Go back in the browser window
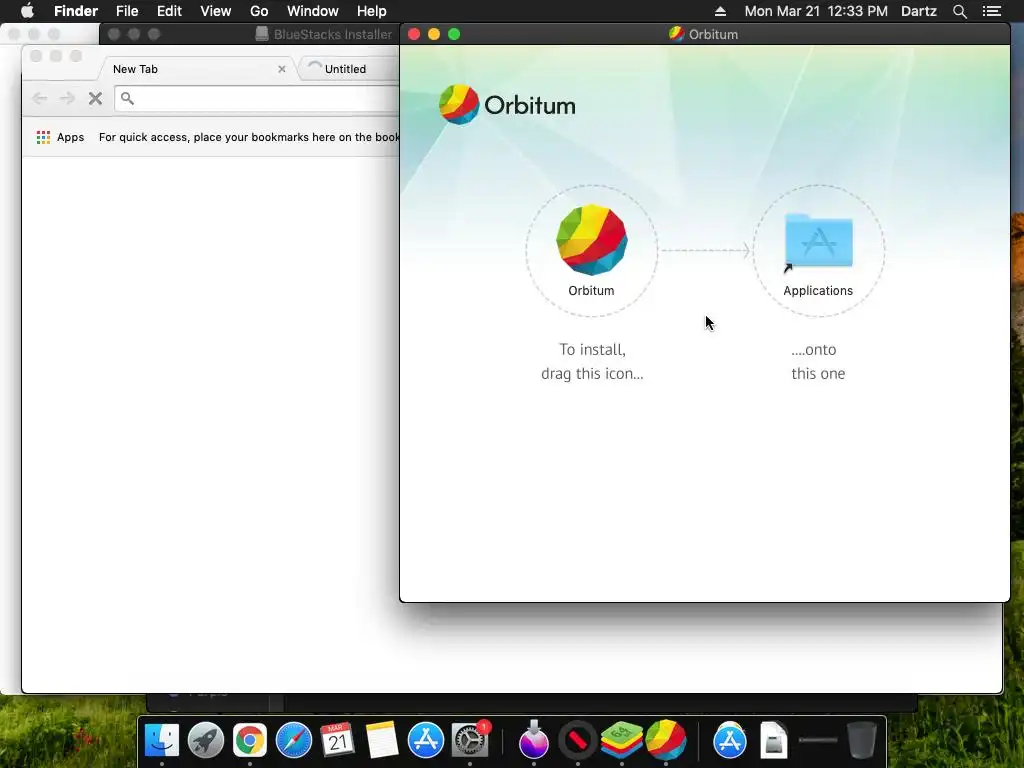Image resolution: width=1024 pixels, height=768 pixels. click(39, 99)
